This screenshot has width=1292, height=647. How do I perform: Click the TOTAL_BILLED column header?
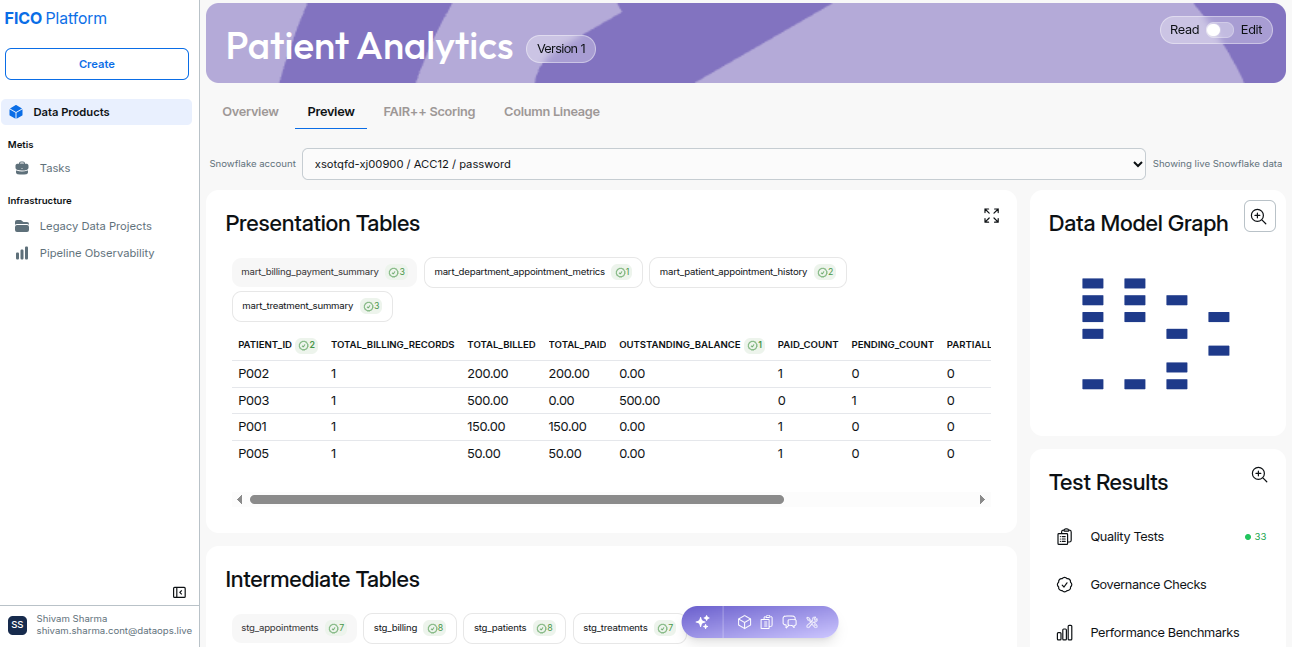[x=501, y=345]
